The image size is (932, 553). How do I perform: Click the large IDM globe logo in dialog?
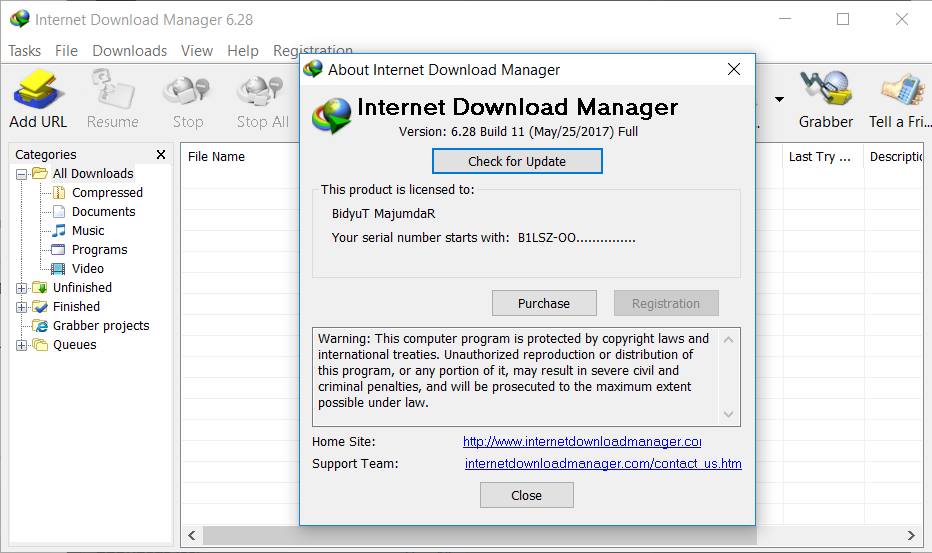[x=332, y=116]
